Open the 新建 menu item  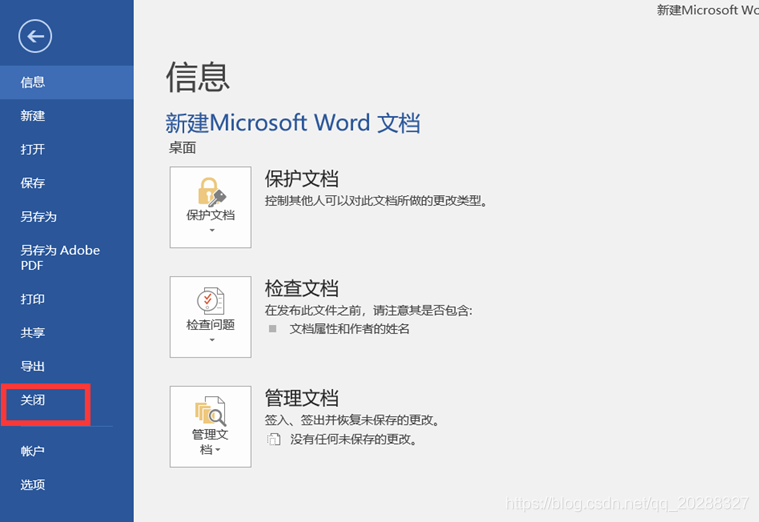67,116
